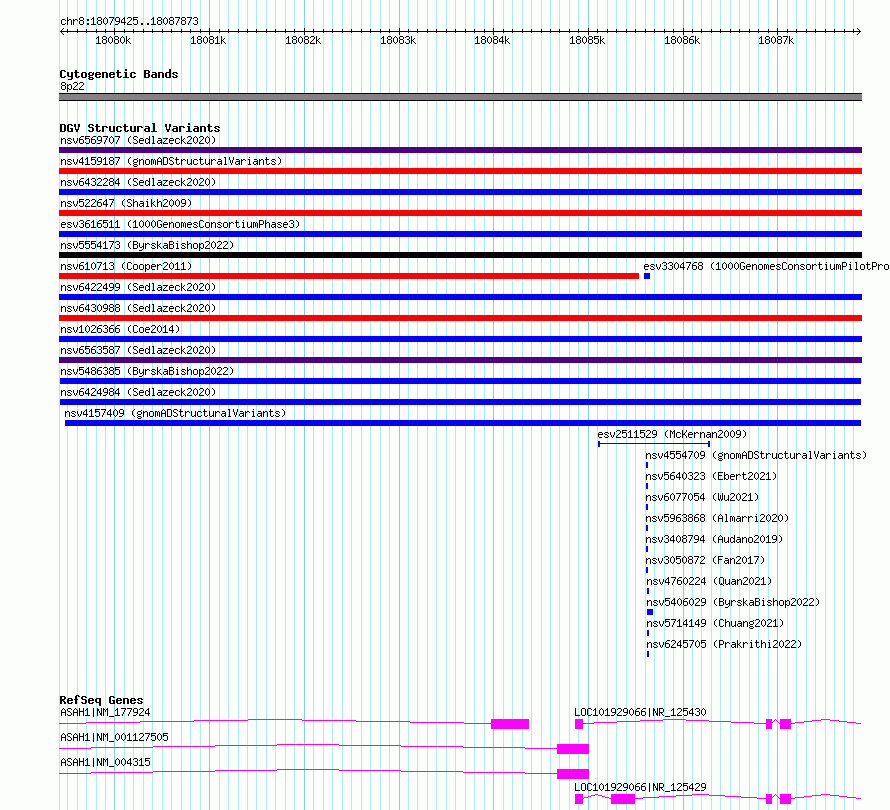Open esv2511529 (McKernan2009) label

672,434
